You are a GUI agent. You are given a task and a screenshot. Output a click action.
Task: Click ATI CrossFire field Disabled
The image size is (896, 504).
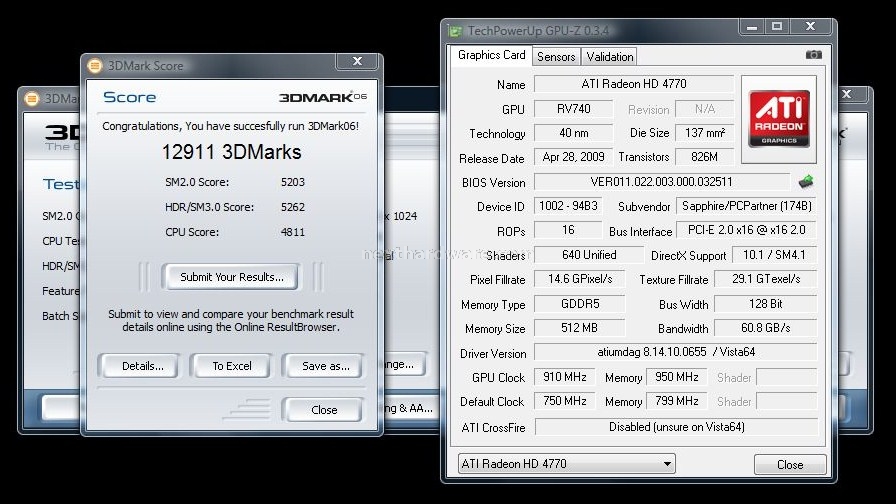676,427
